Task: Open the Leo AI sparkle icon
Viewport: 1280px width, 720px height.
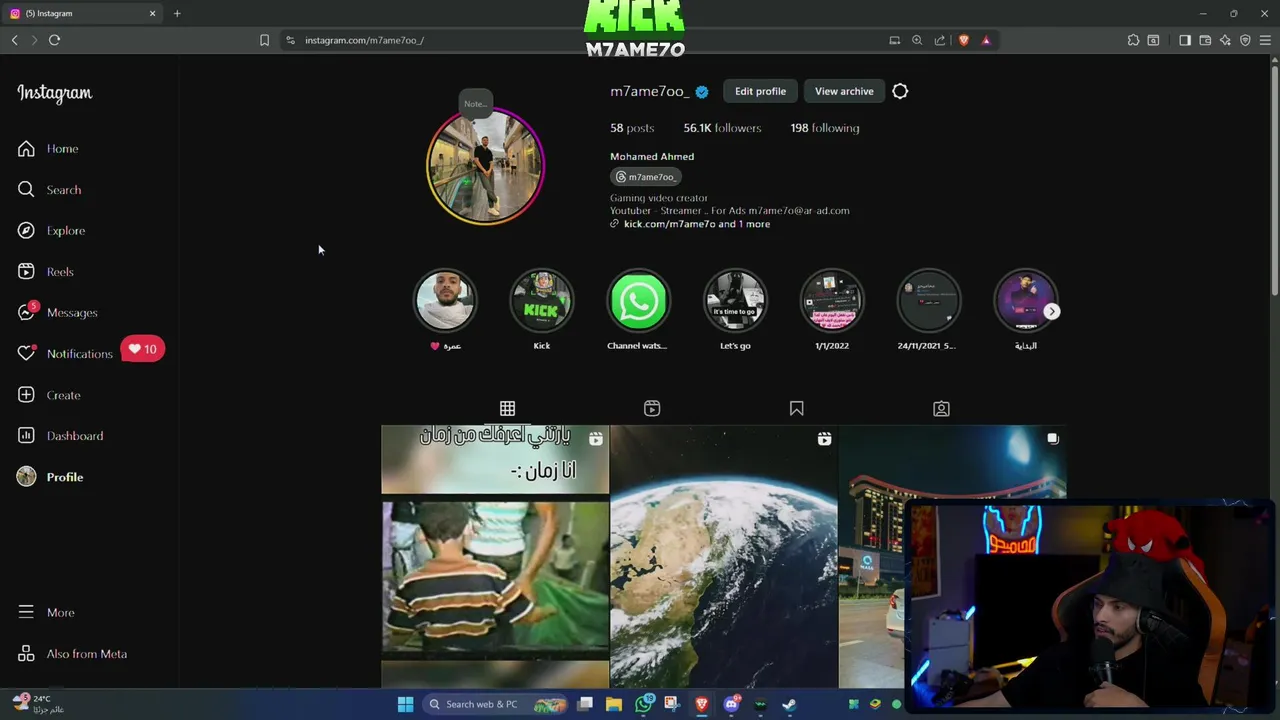Action: tap(1225, 40)
